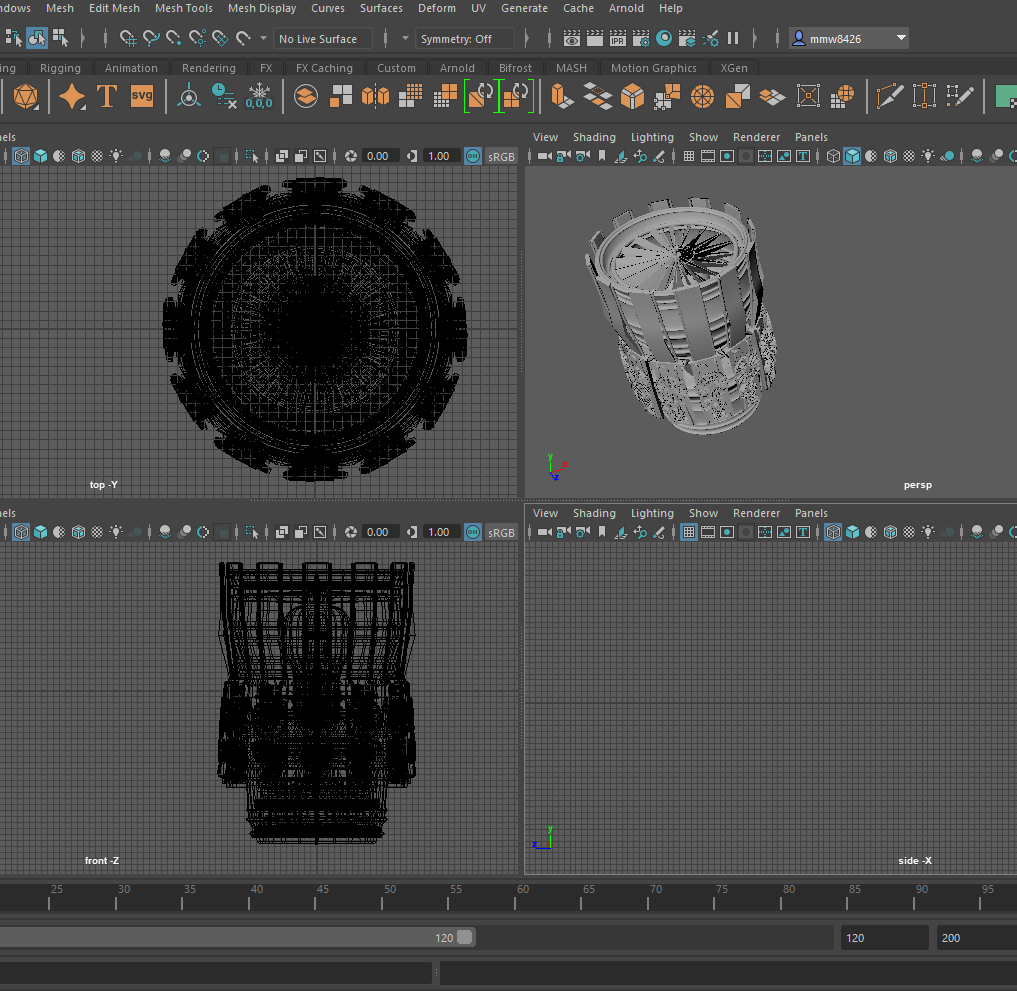
Task: Open the Render View window
Action: 572,38
